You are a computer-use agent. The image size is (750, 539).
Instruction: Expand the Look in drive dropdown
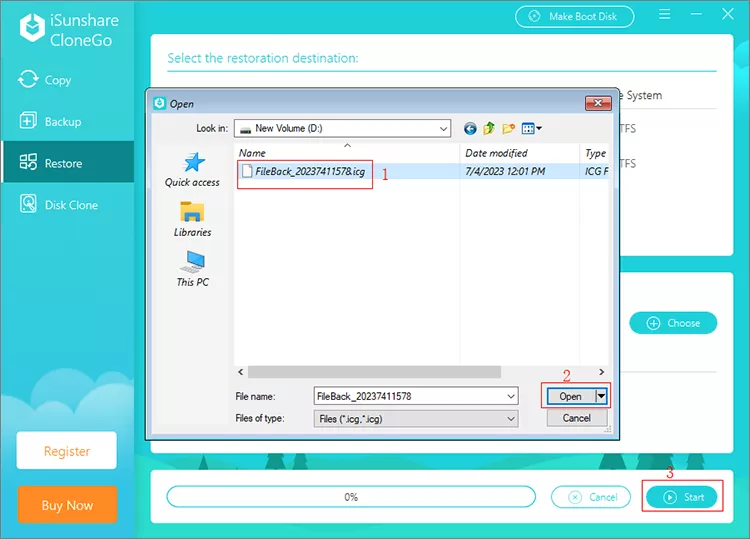point(443,129)
